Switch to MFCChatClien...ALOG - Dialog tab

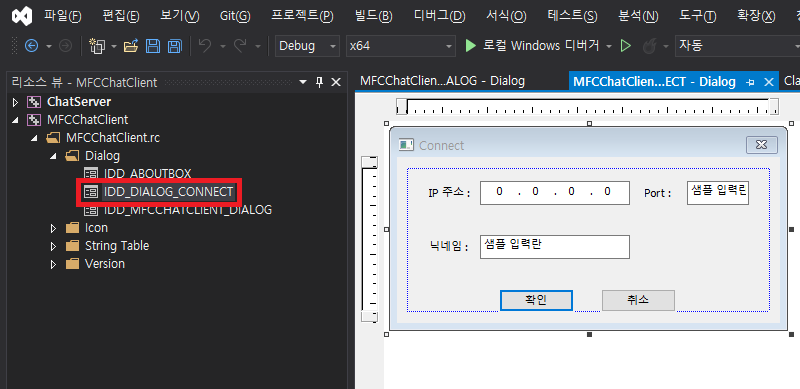point(442,81)
